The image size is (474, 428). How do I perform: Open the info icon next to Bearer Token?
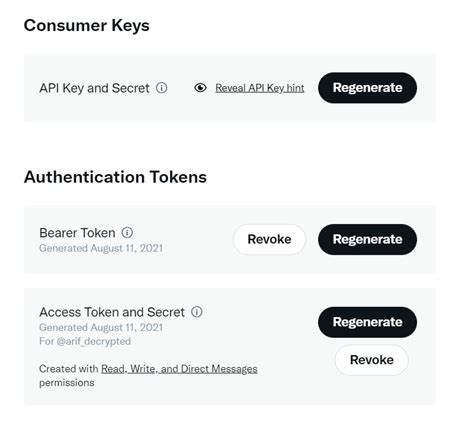pyautogui.click(x=127, y=233)
